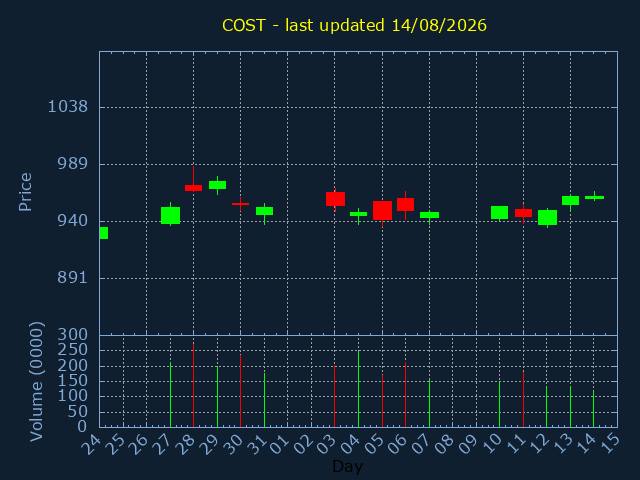The height and width of the screenshot is (480, 640).
Task: Click the chart title "COST - last updated 14/08/2026"
Action: [354, 25]
